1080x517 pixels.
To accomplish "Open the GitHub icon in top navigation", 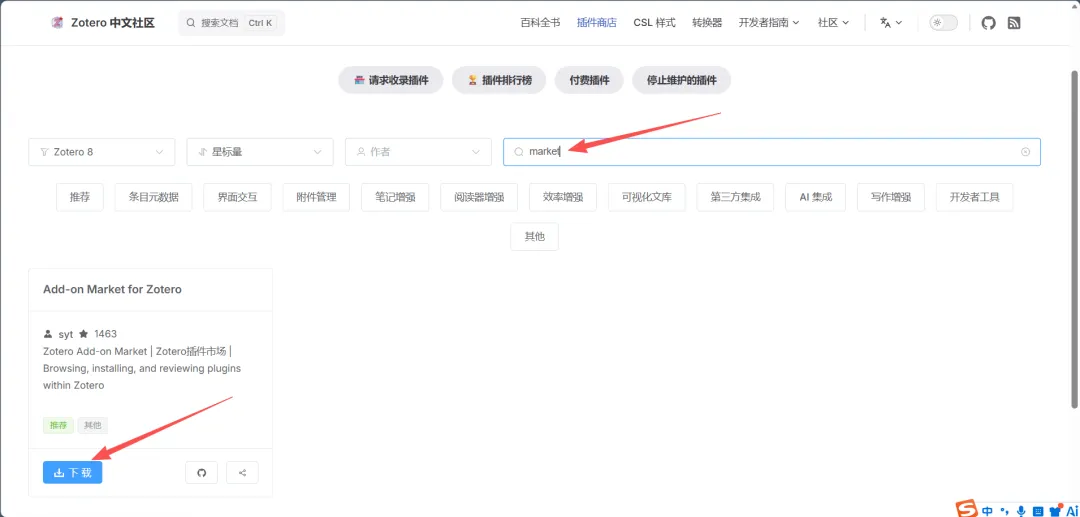I will coord(988,23).
